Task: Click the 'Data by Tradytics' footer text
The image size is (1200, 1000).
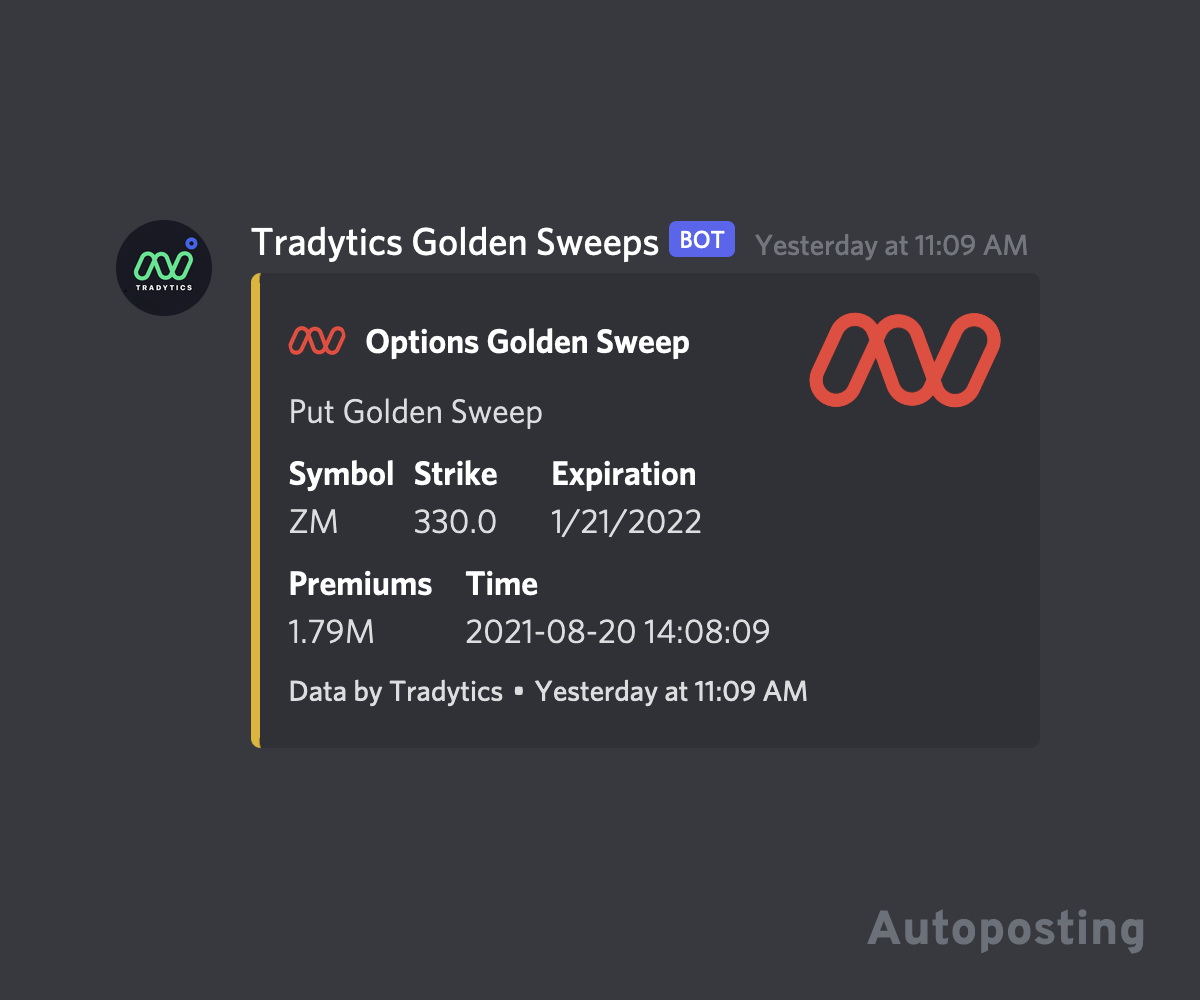Action: point(394,691)
